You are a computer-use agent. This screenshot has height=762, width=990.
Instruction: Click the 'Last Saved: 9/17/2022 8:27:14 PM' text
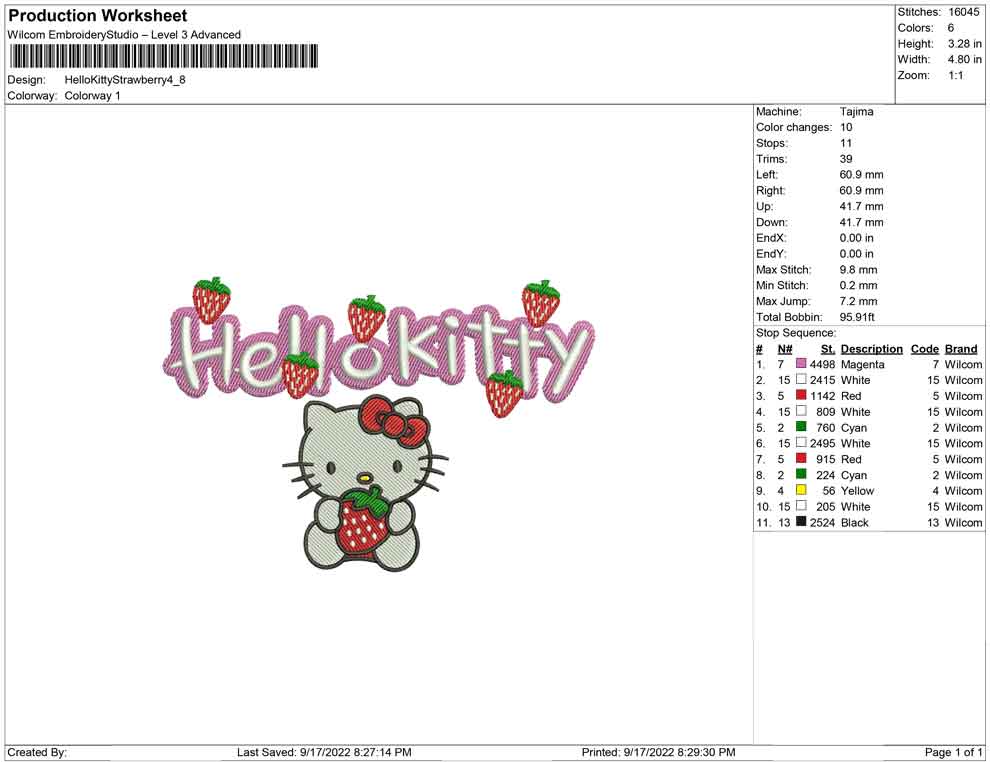click(325, 752)
